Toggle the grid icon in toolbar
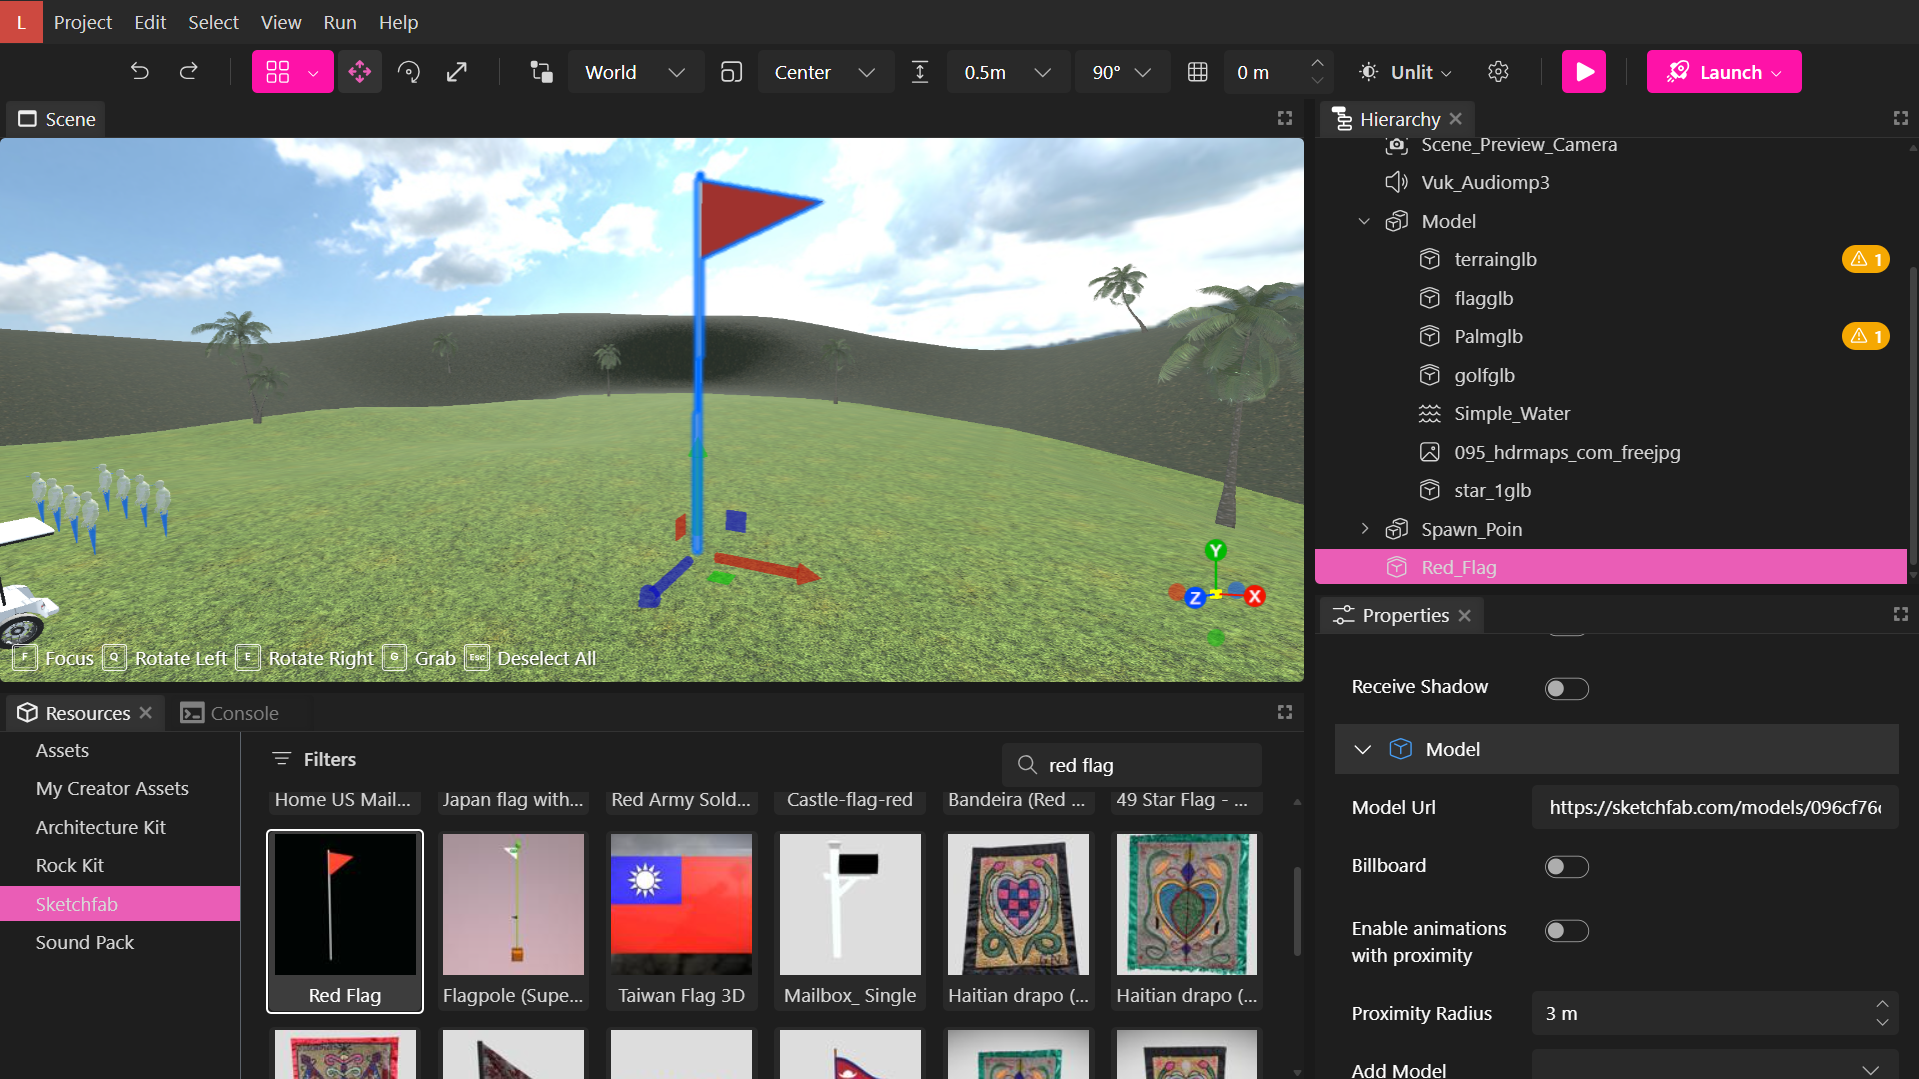Screen dimensions: 1919x1079 1197,72
